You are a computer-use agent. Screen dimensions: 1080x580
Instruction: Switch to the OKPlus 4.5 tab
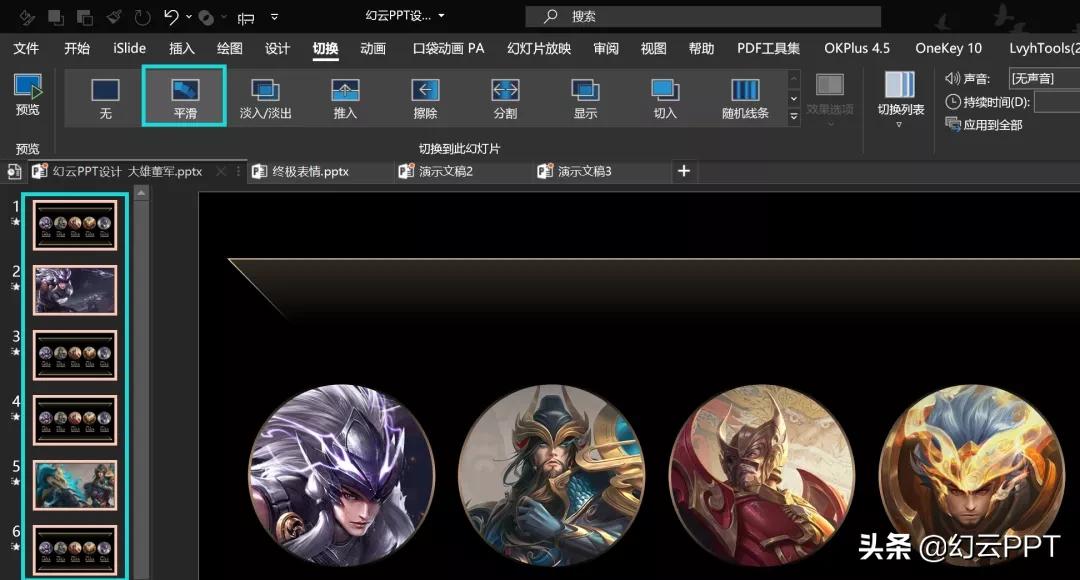click(857, 48)
